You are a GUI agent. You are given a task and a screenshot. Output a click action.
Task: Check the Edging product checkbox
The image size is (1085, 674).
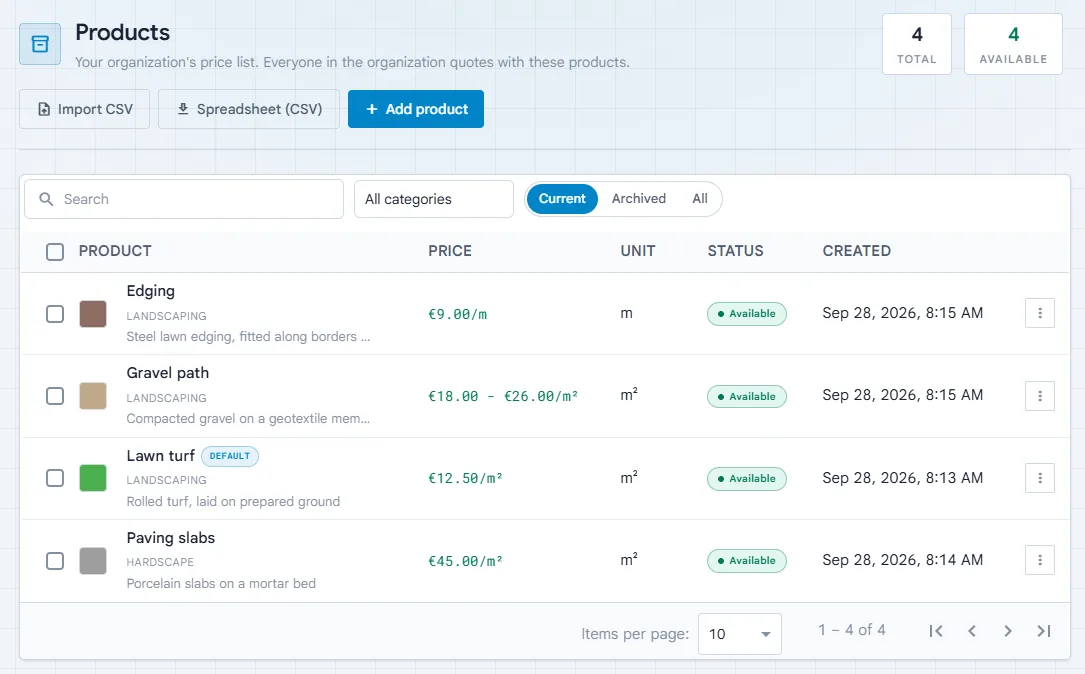[x=55, y=314]
